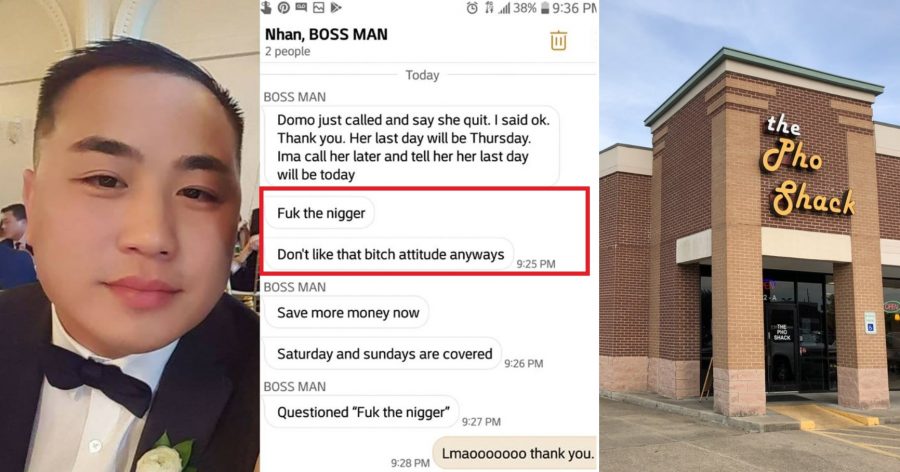Select the 'Domo just called' message bubble
This screenshot has width=900, height=472.
point(412,146)
